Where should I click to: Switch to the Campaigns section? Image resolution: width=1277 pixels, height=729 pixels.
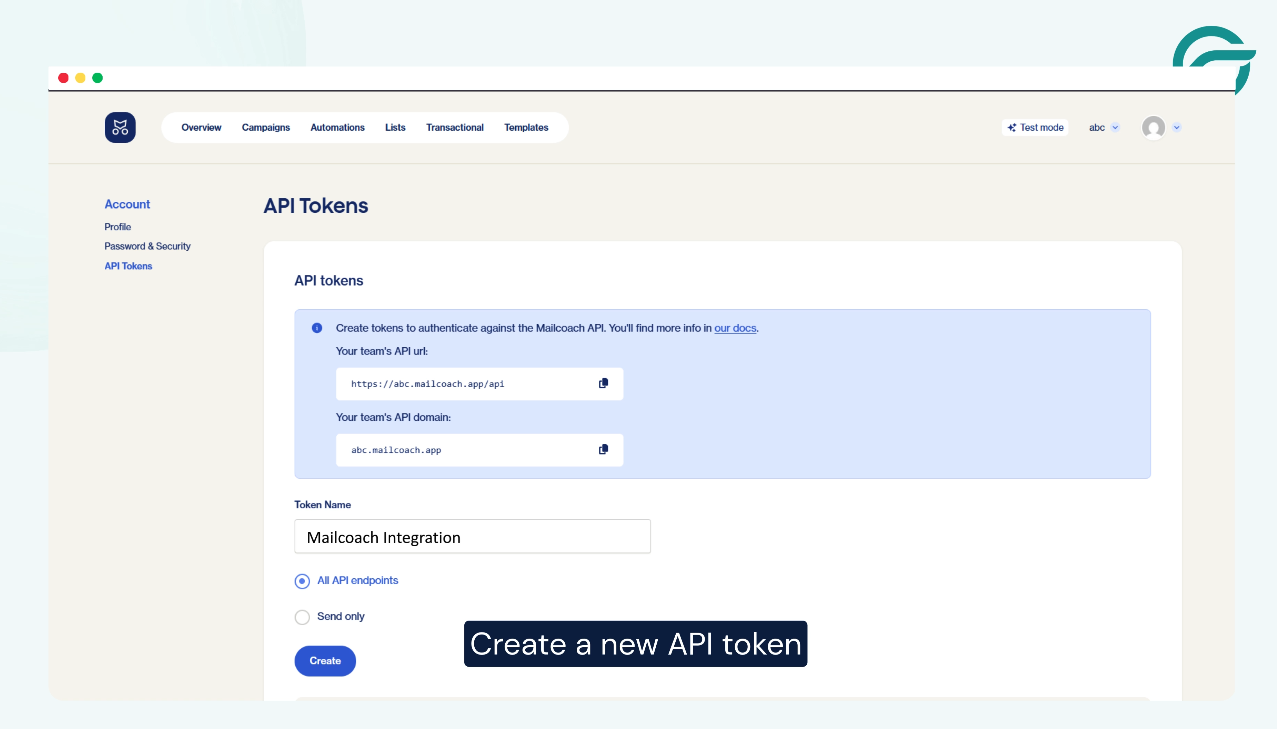265,127
